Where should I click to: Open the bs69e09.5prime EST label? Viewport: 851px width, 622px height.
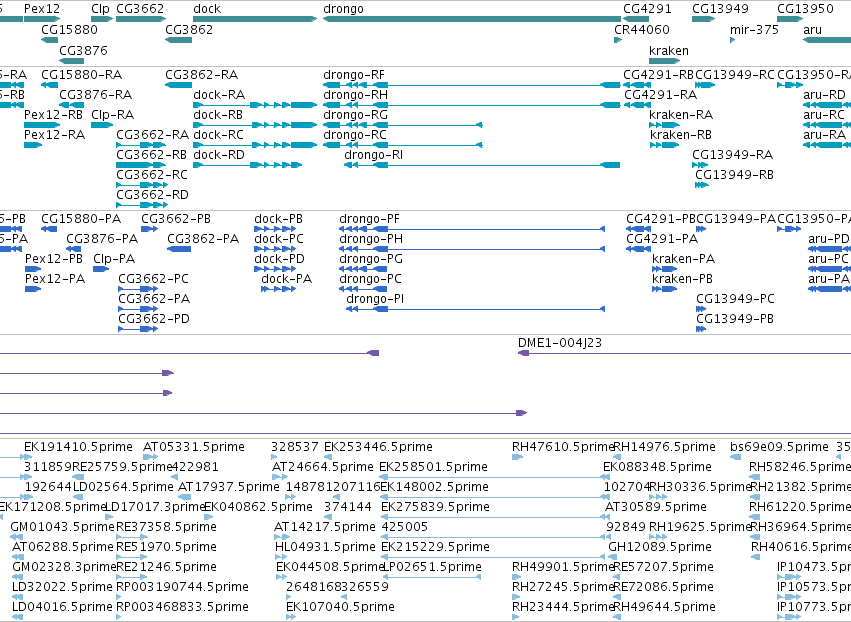[x=779, y=447]
